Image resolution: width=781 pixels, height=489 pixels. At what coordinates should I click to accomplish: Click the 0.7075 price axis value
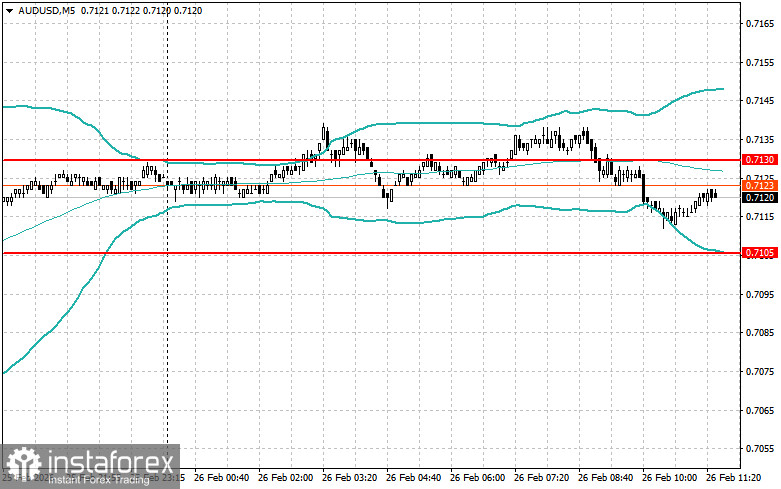pyautogui.click(x=760, y=371)
